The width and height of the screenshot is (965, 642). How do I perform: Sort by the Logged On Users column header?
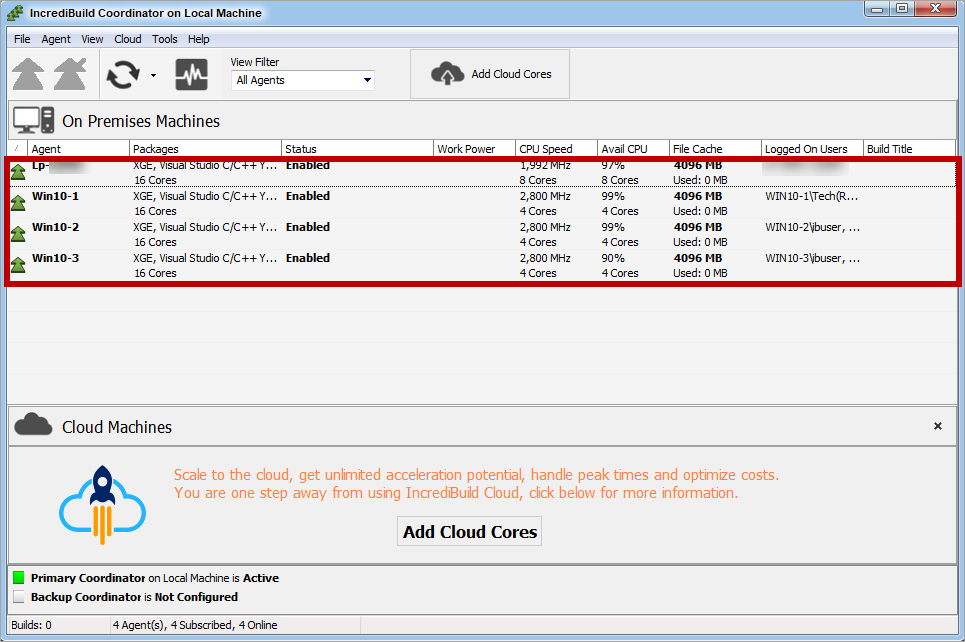tap(812, 148)
